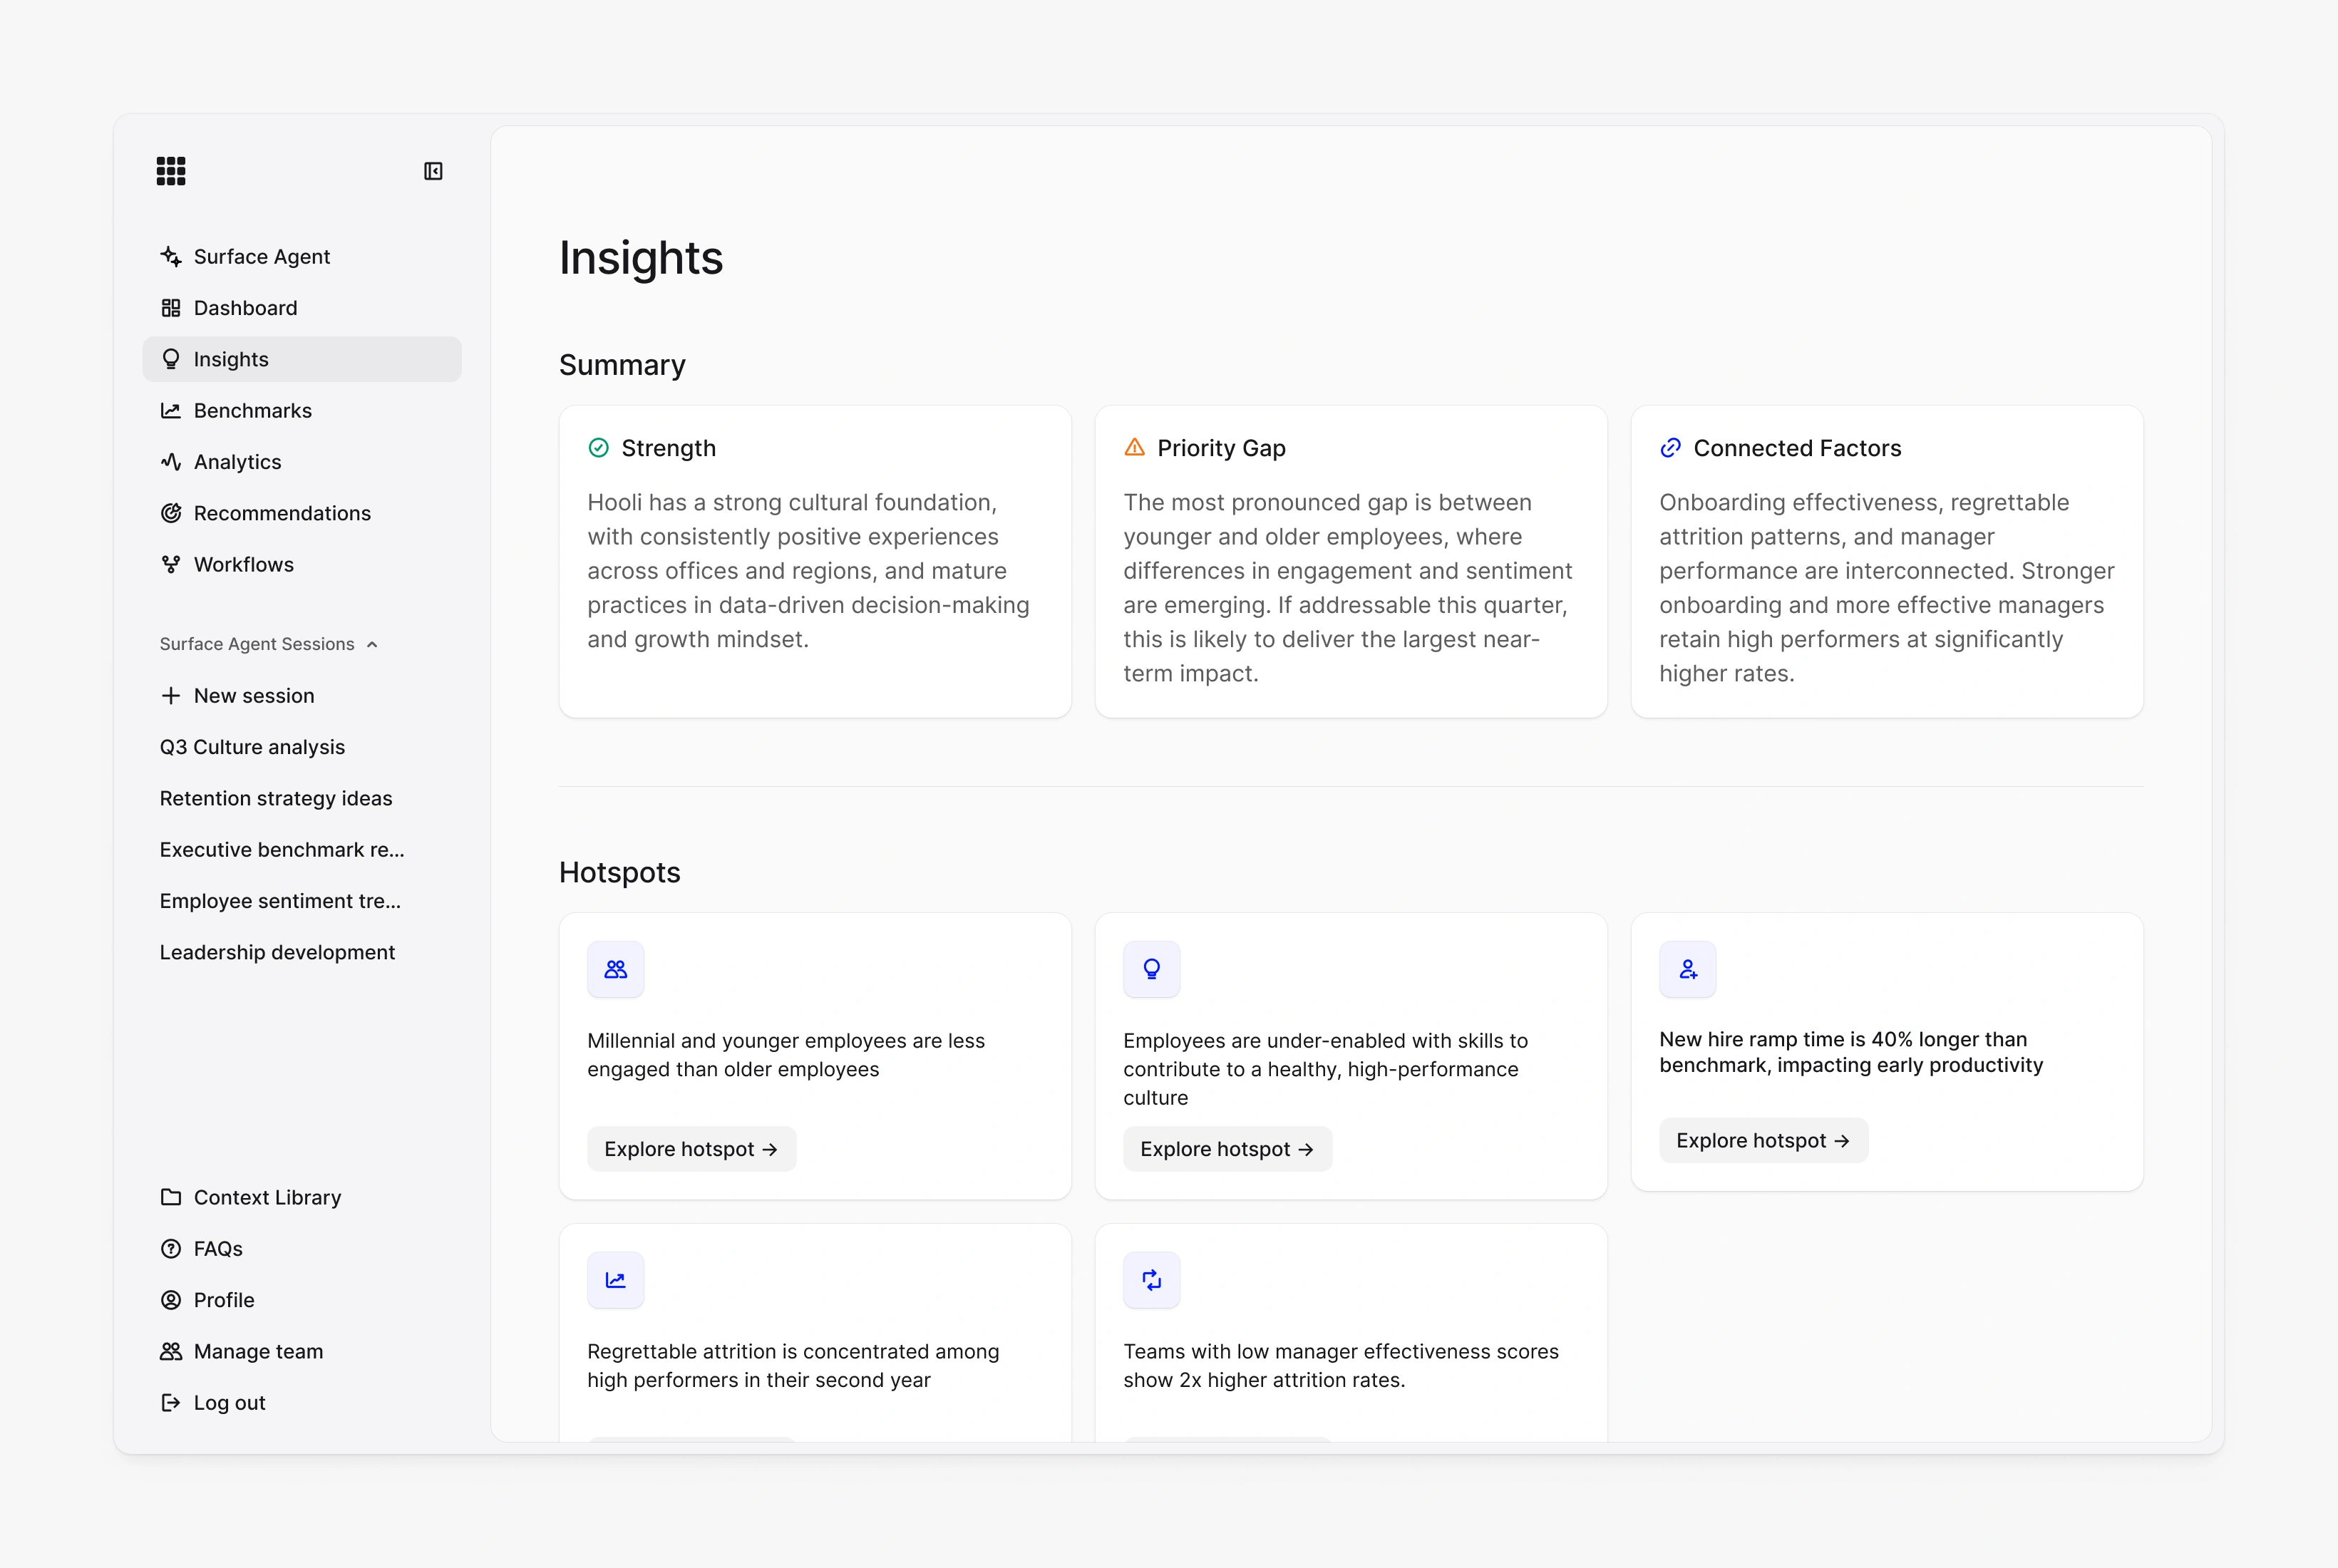The height and width of the screenshot is (1568, 2338).
Task: Open the Leadership development session
Action: (302, 953)
